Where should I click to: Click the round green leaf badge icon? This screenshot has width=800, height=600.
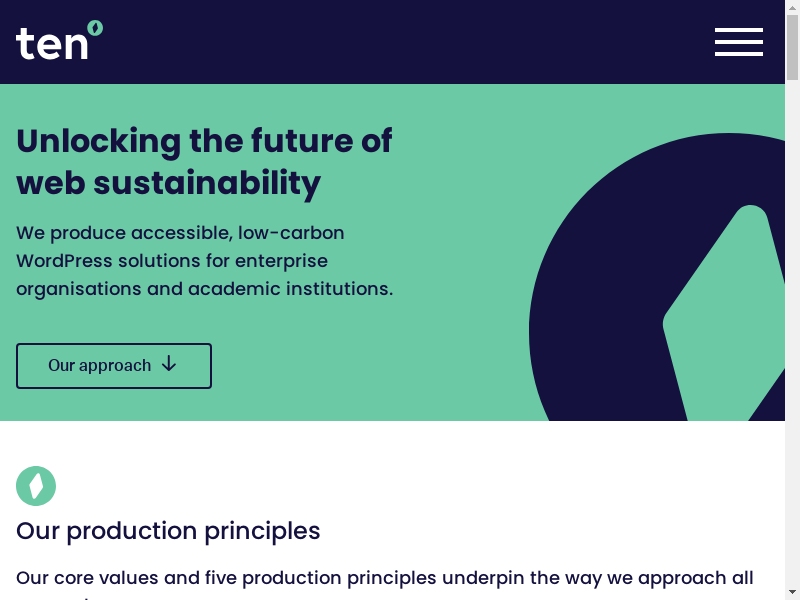click(x=36, y=486)
